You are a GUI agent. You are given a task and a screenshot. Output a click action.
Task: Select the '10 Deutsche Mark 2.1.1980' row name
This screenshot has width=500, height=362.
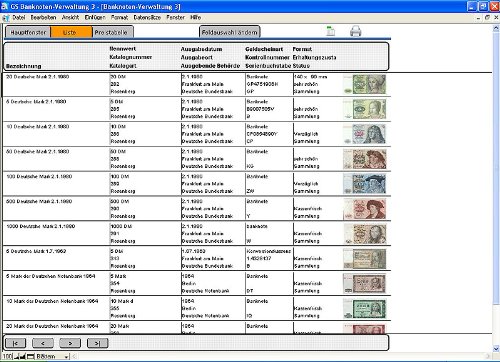pos(37,127)
